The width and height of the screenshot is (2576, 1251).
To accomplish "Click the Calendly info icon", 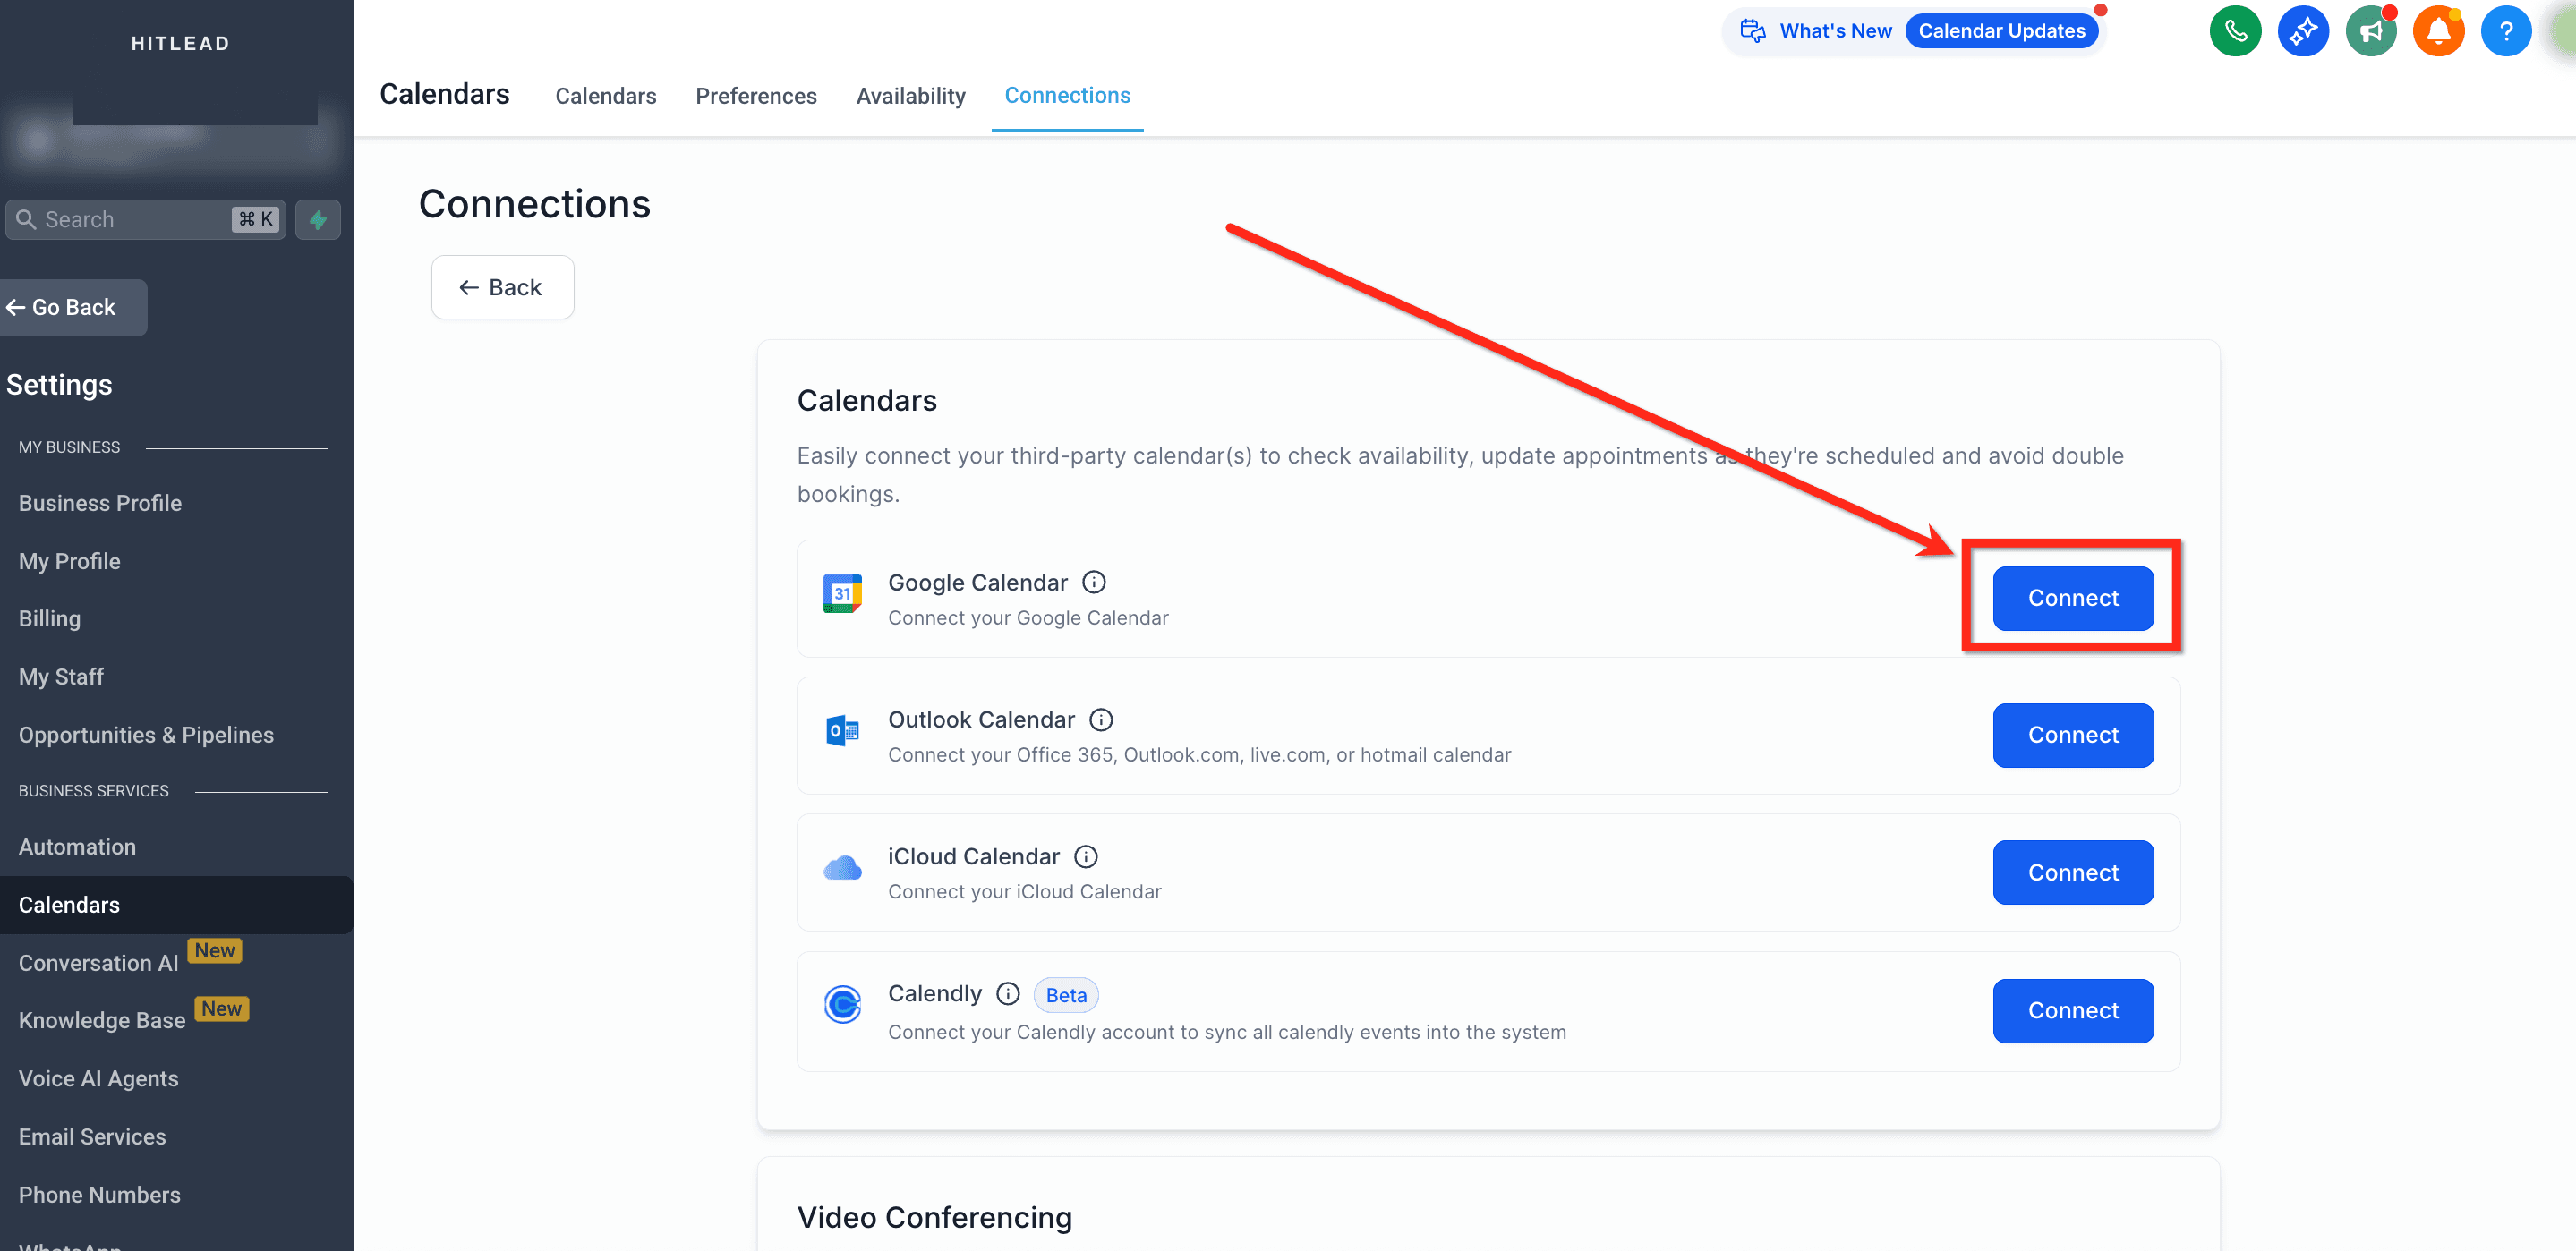I will point(1008,993).
